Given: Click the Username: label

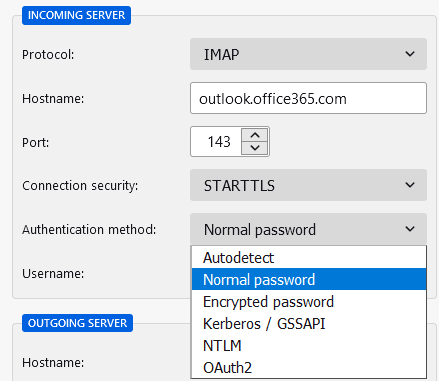Looking at the screenshot, I should coord(53,274).
